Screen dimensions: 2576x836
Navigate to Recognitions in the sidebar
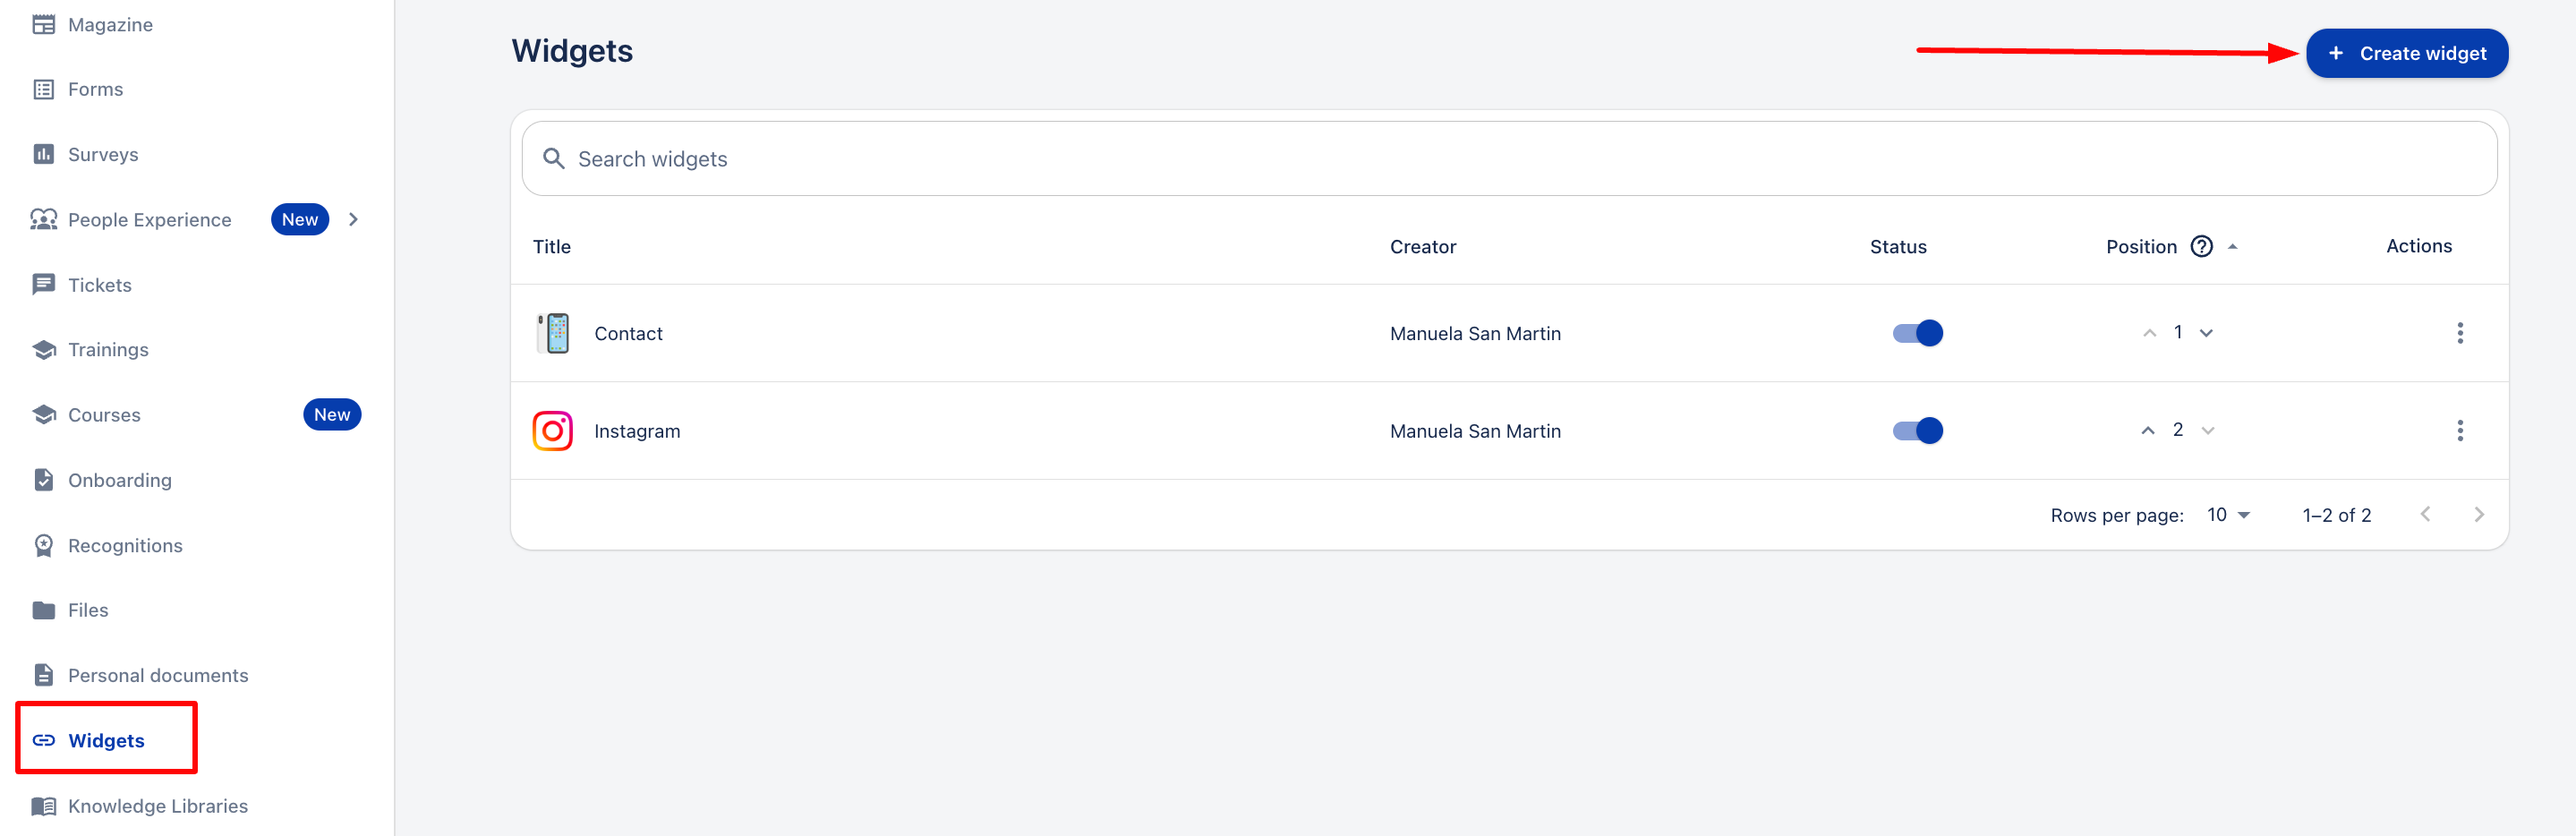coord(125,546)
